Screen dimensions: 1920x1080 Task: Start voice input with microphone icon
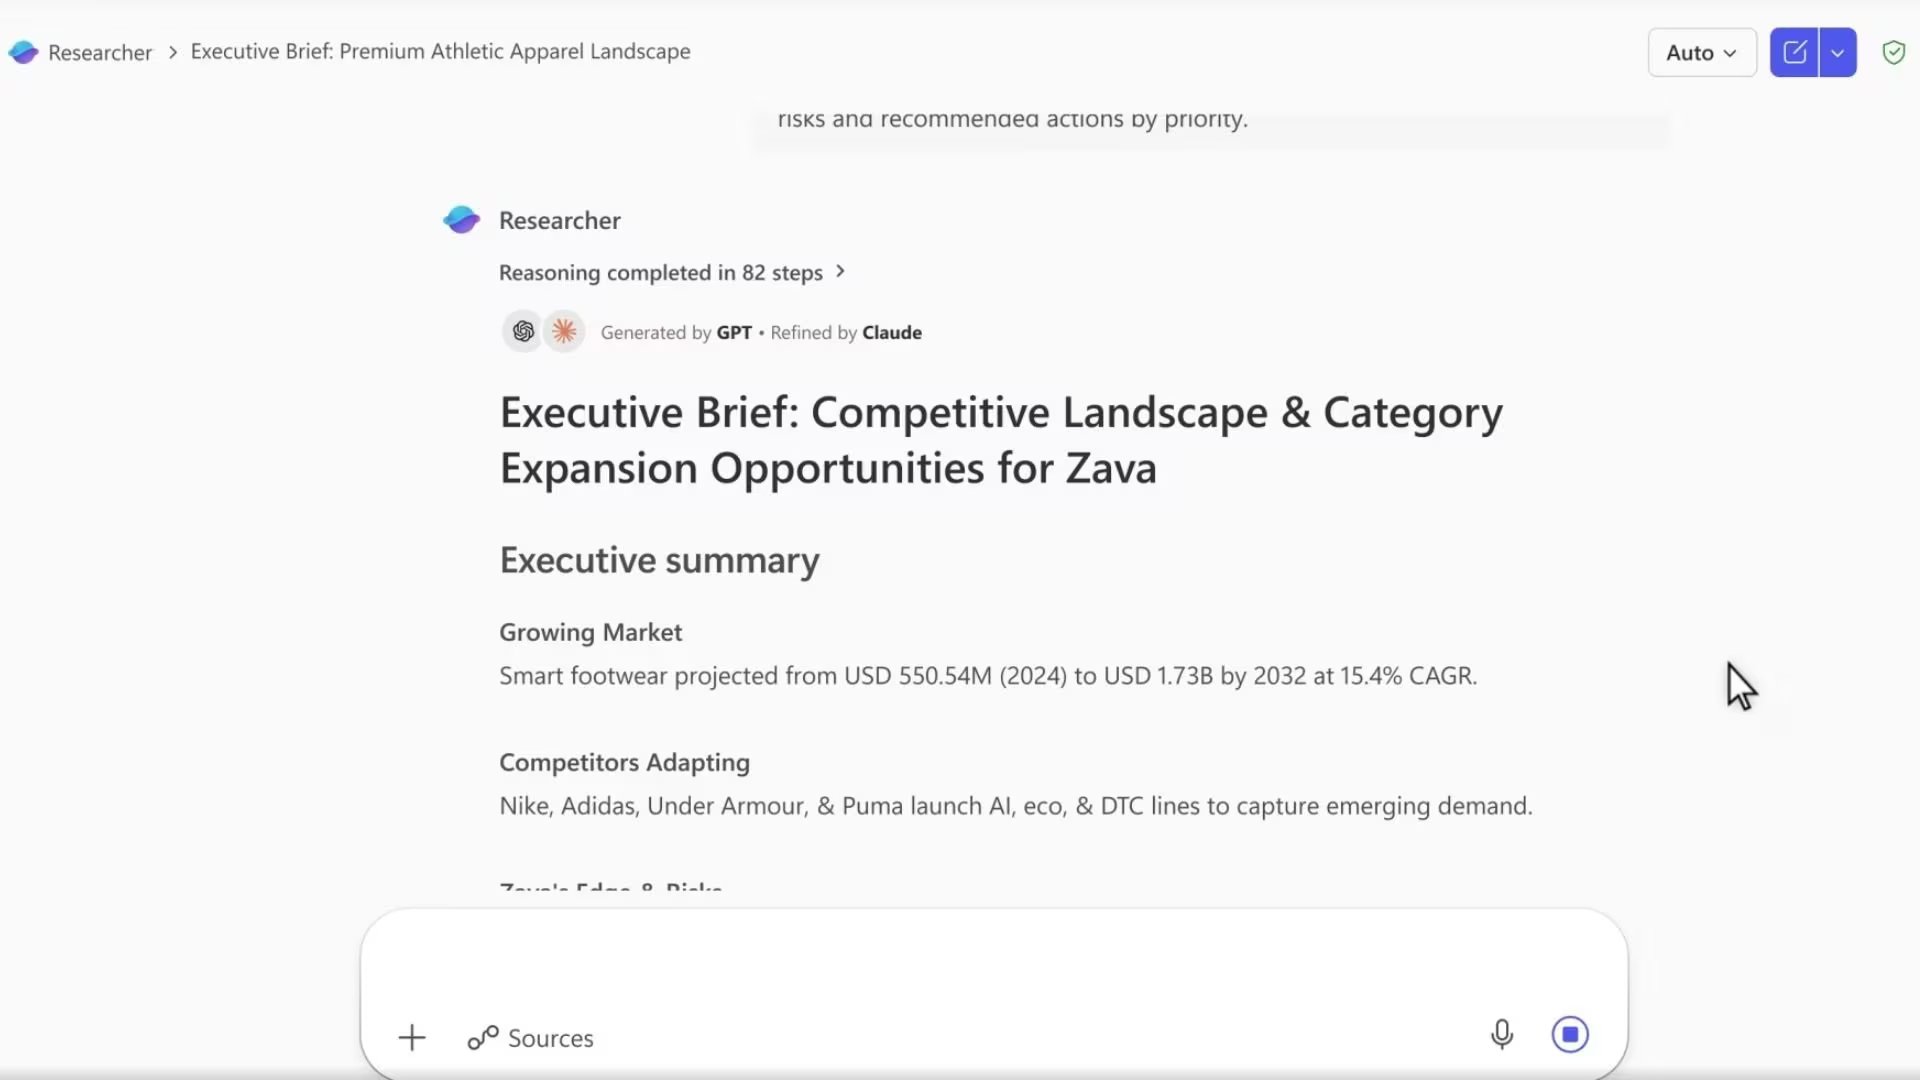click(1501, 1034)
